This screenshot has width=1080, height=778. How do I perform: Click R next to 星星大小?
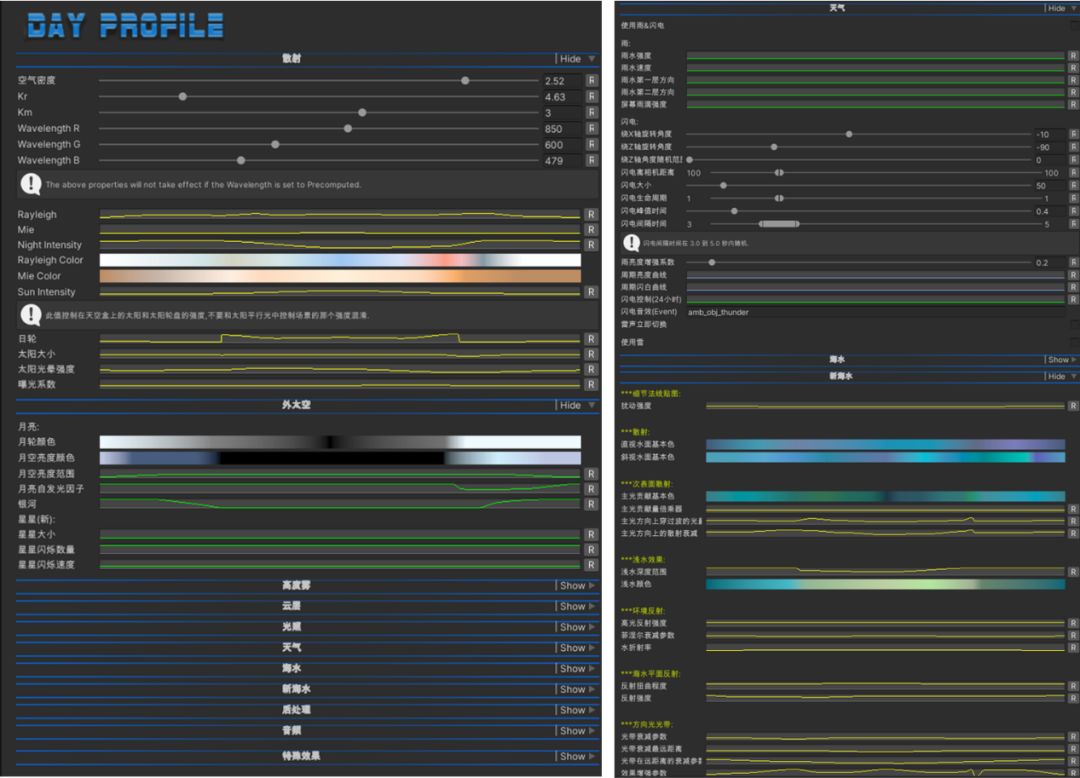(x=591, y=535)
